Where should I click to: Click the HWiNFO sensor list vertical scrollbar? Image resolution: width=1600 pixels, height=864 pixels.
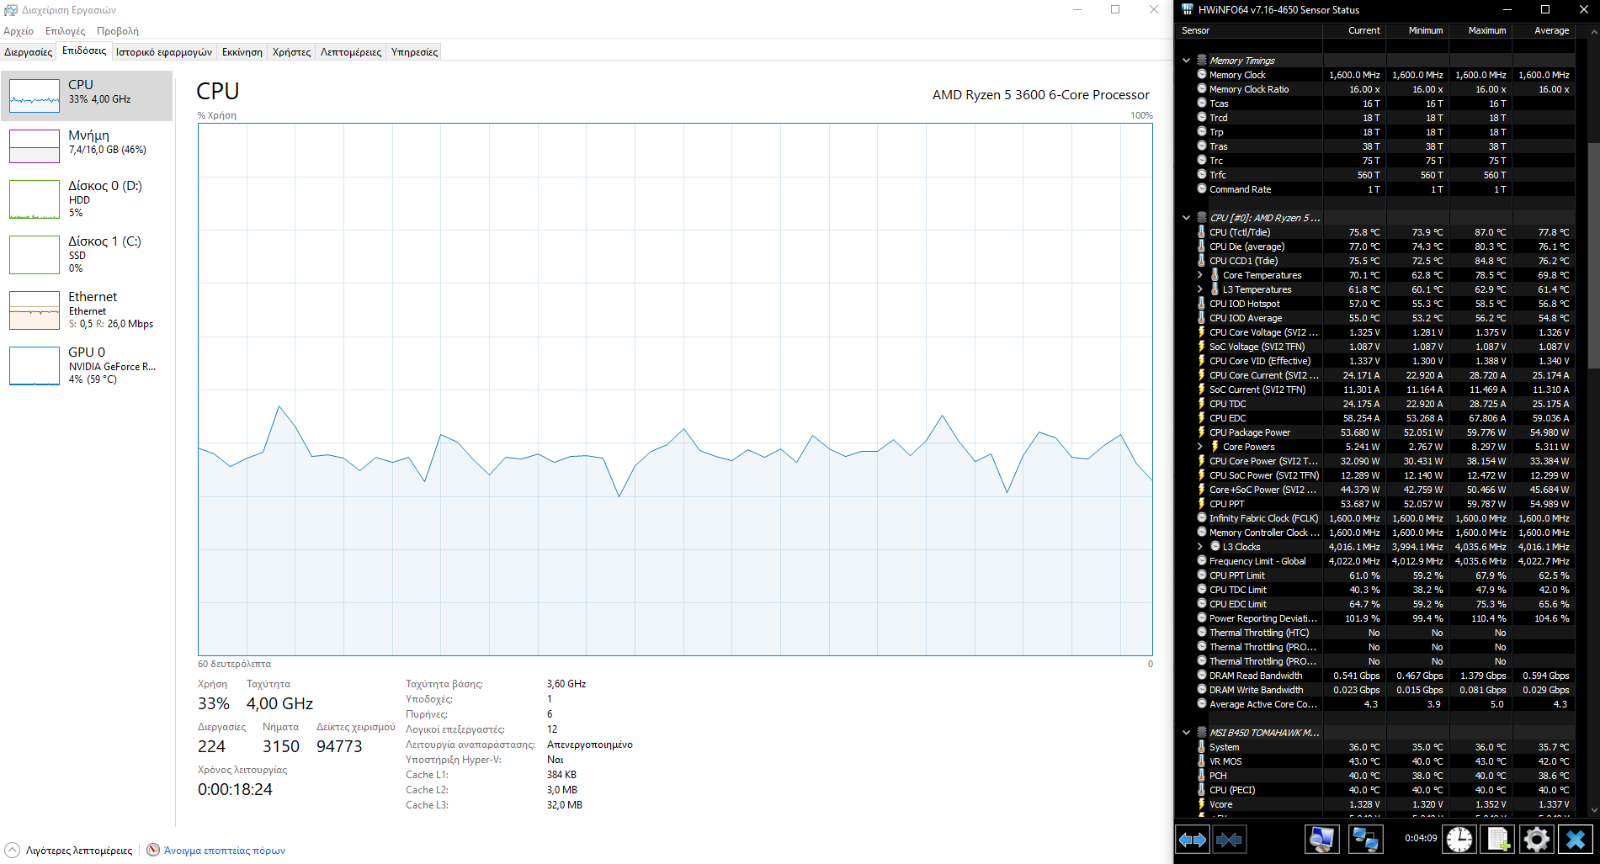click(1594, 255)
